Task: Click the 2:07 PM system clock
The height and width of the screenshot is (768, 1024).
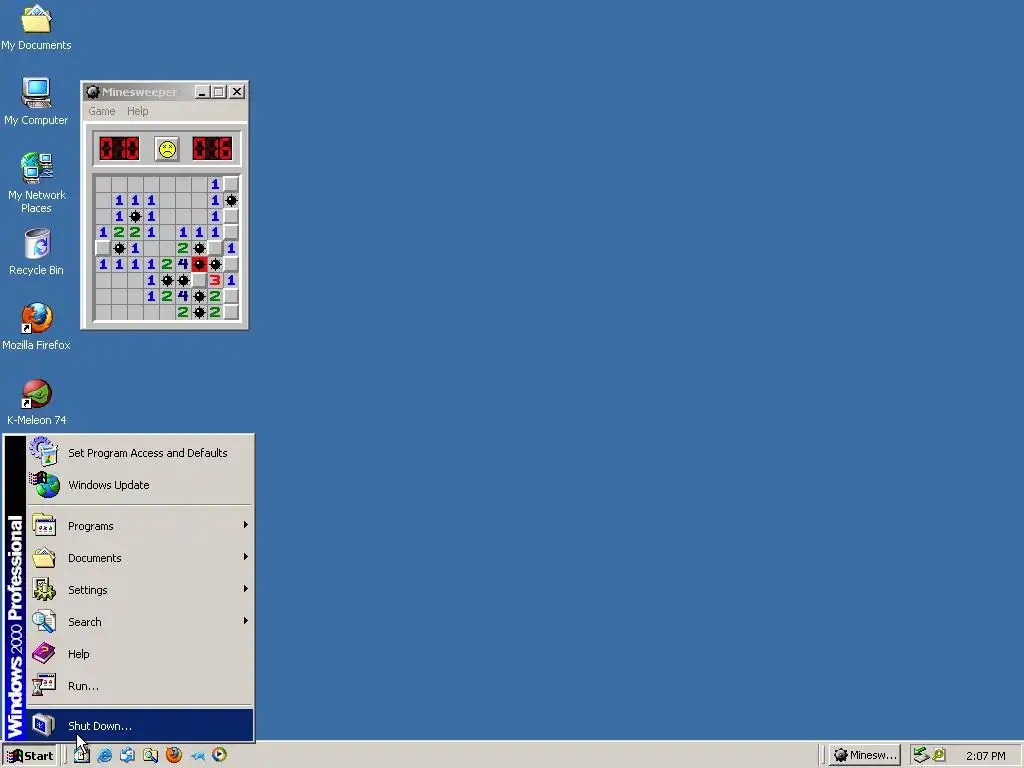Action: [x=985, y=756]
